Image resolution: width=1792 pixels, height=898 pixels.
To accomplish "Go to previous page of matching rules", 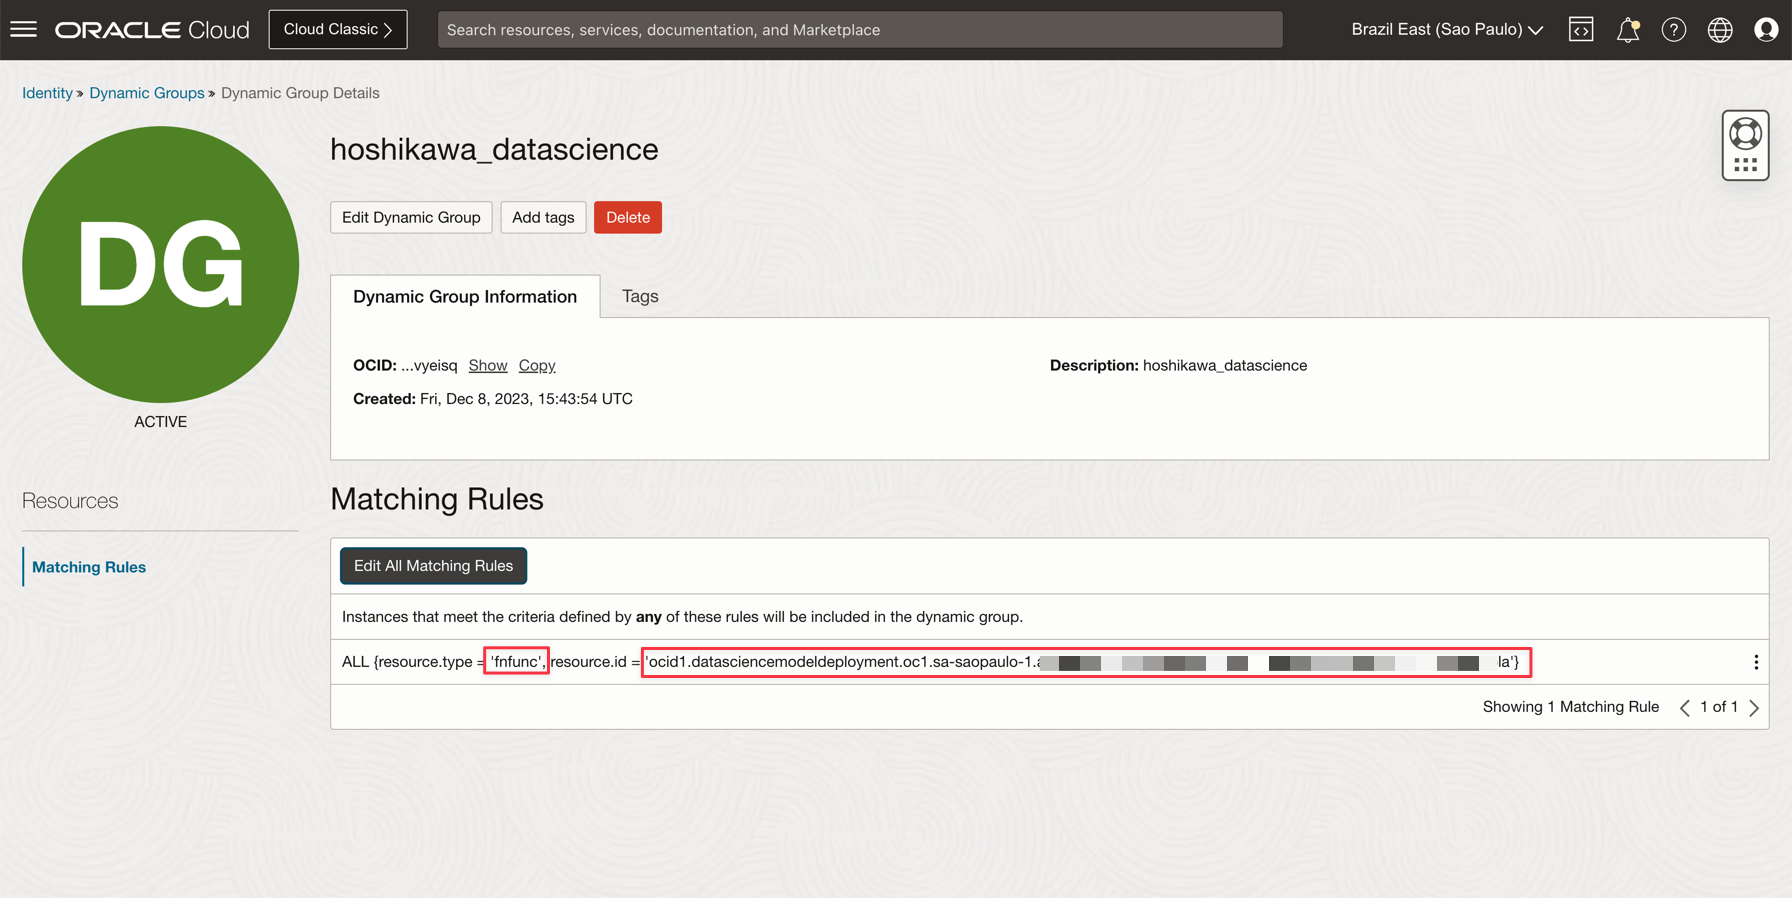I will [x=1685, y=707].
